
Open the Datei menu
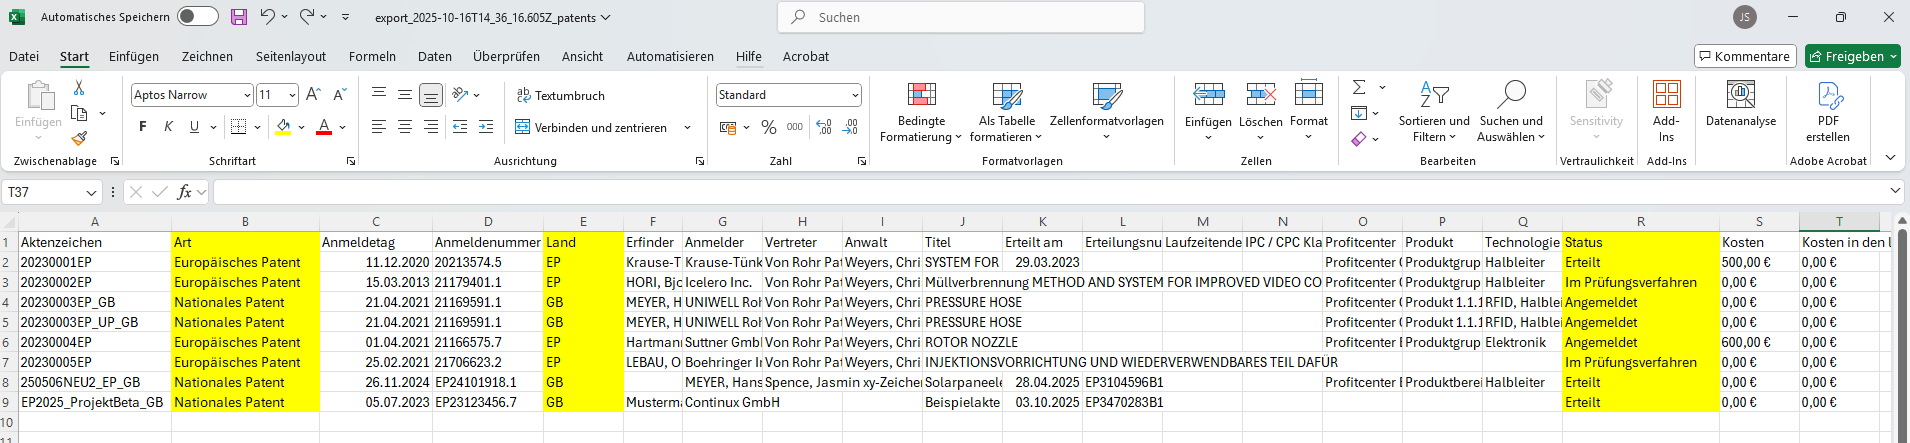[24, 56]
